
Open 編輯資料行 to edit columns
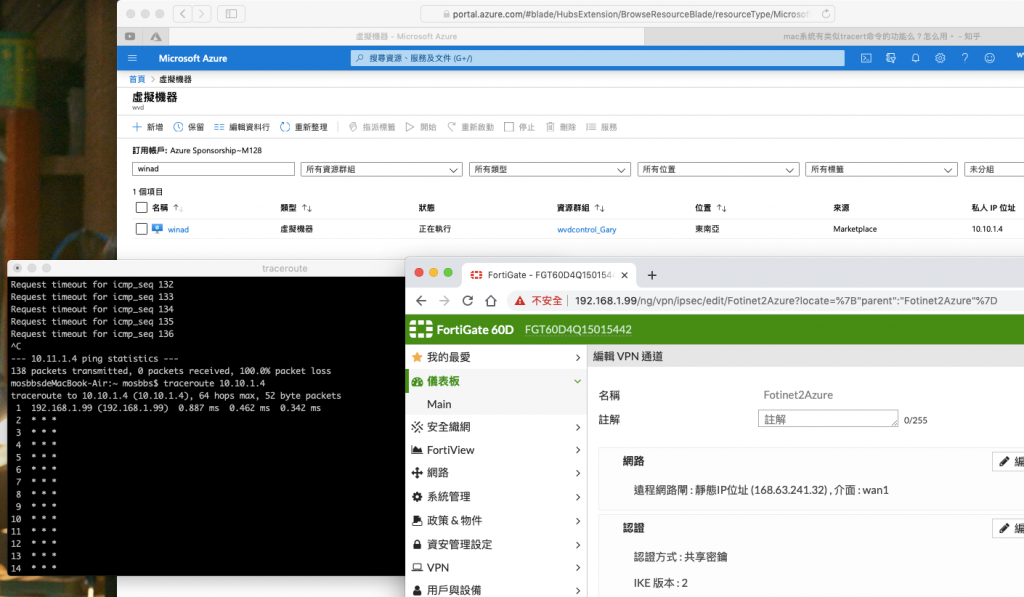(x=242, y=127)
